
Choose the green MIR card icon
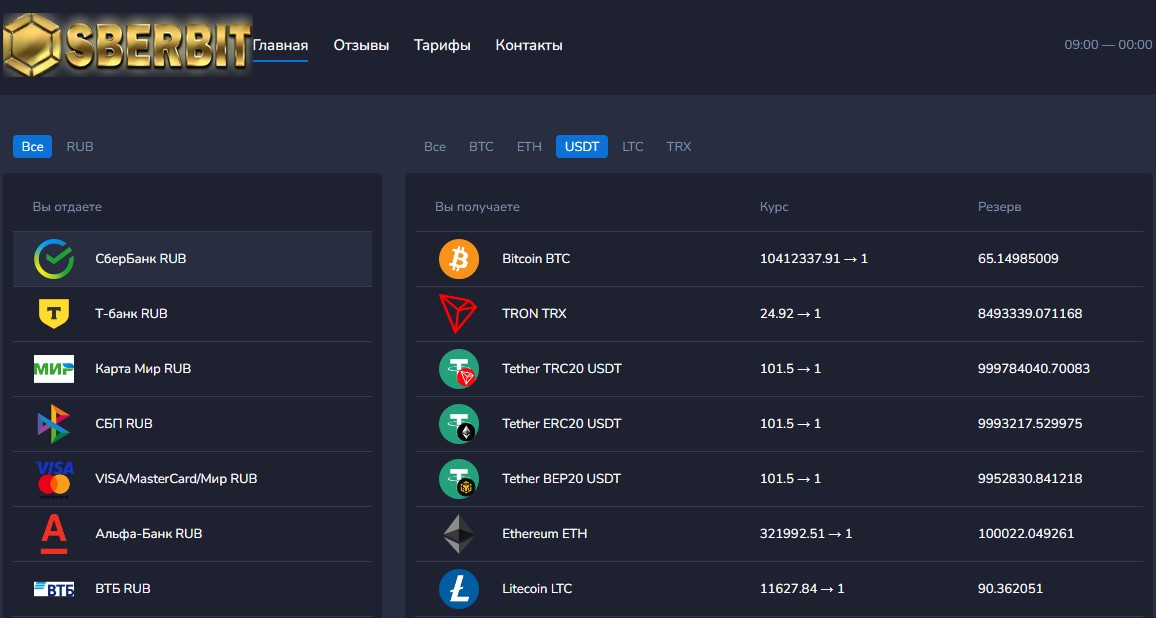coord(54,369)
